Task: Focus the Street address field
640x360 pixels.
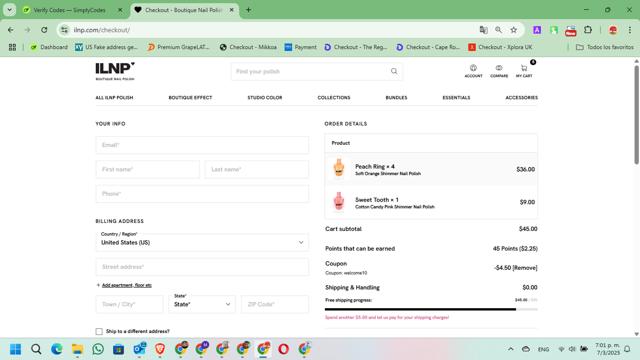Action: (202, 267)
